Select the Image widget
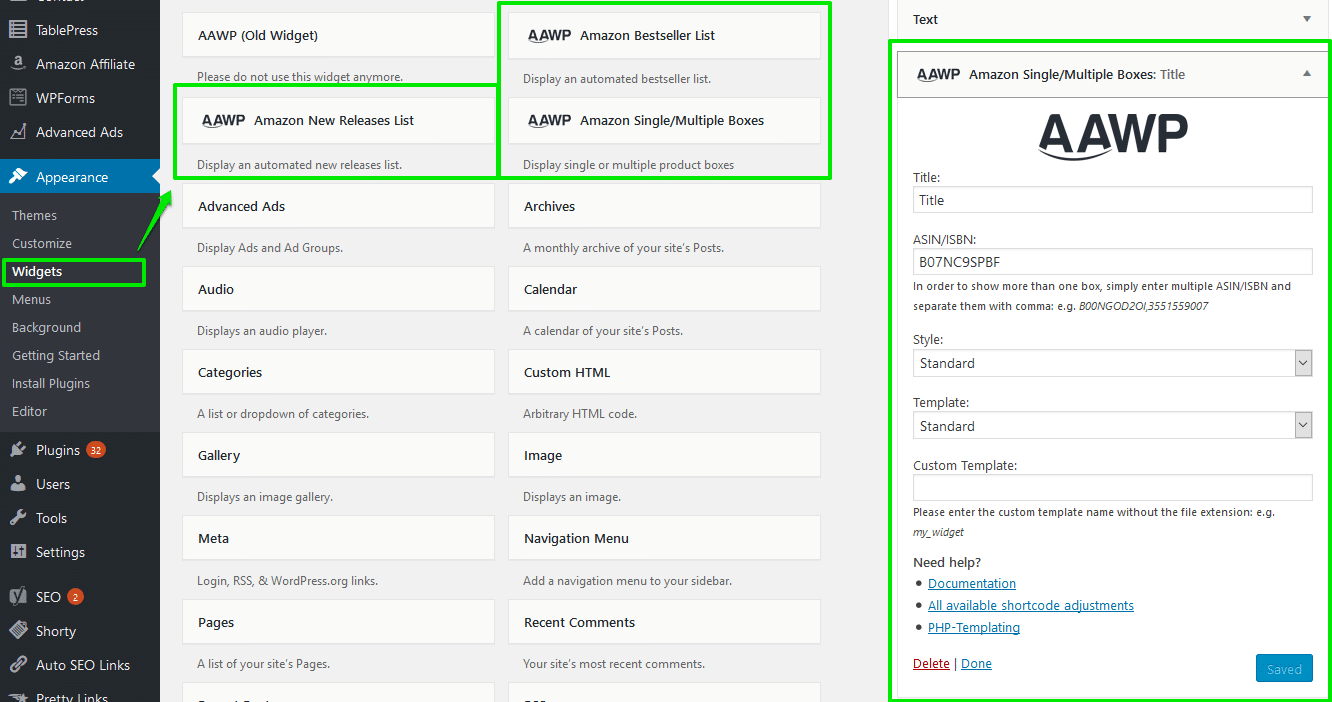Image resolution: width=1332 pixels, height=702 pixels. click(x=664, y=455)
